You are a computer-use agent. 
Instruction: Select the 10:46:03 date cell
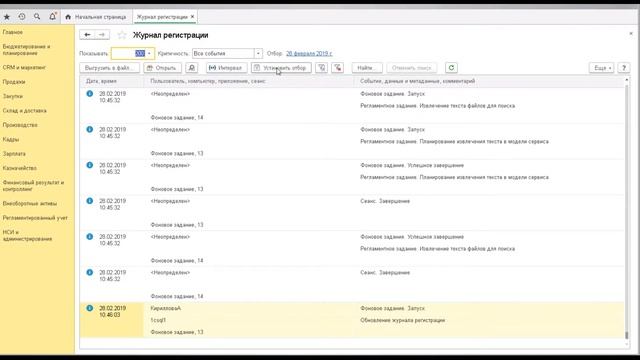(113, 311)
